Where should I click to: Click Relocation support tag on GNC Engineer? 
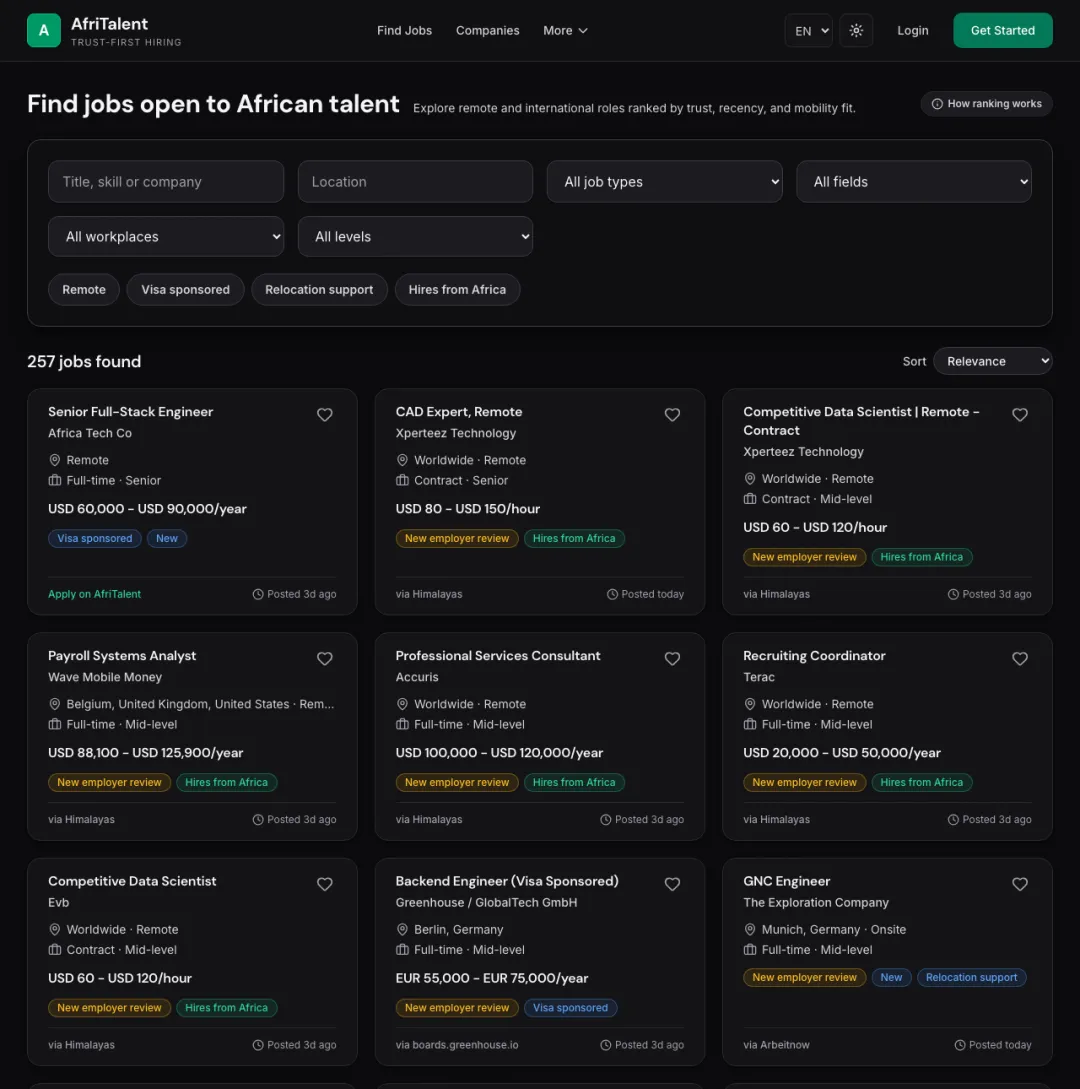971,977
